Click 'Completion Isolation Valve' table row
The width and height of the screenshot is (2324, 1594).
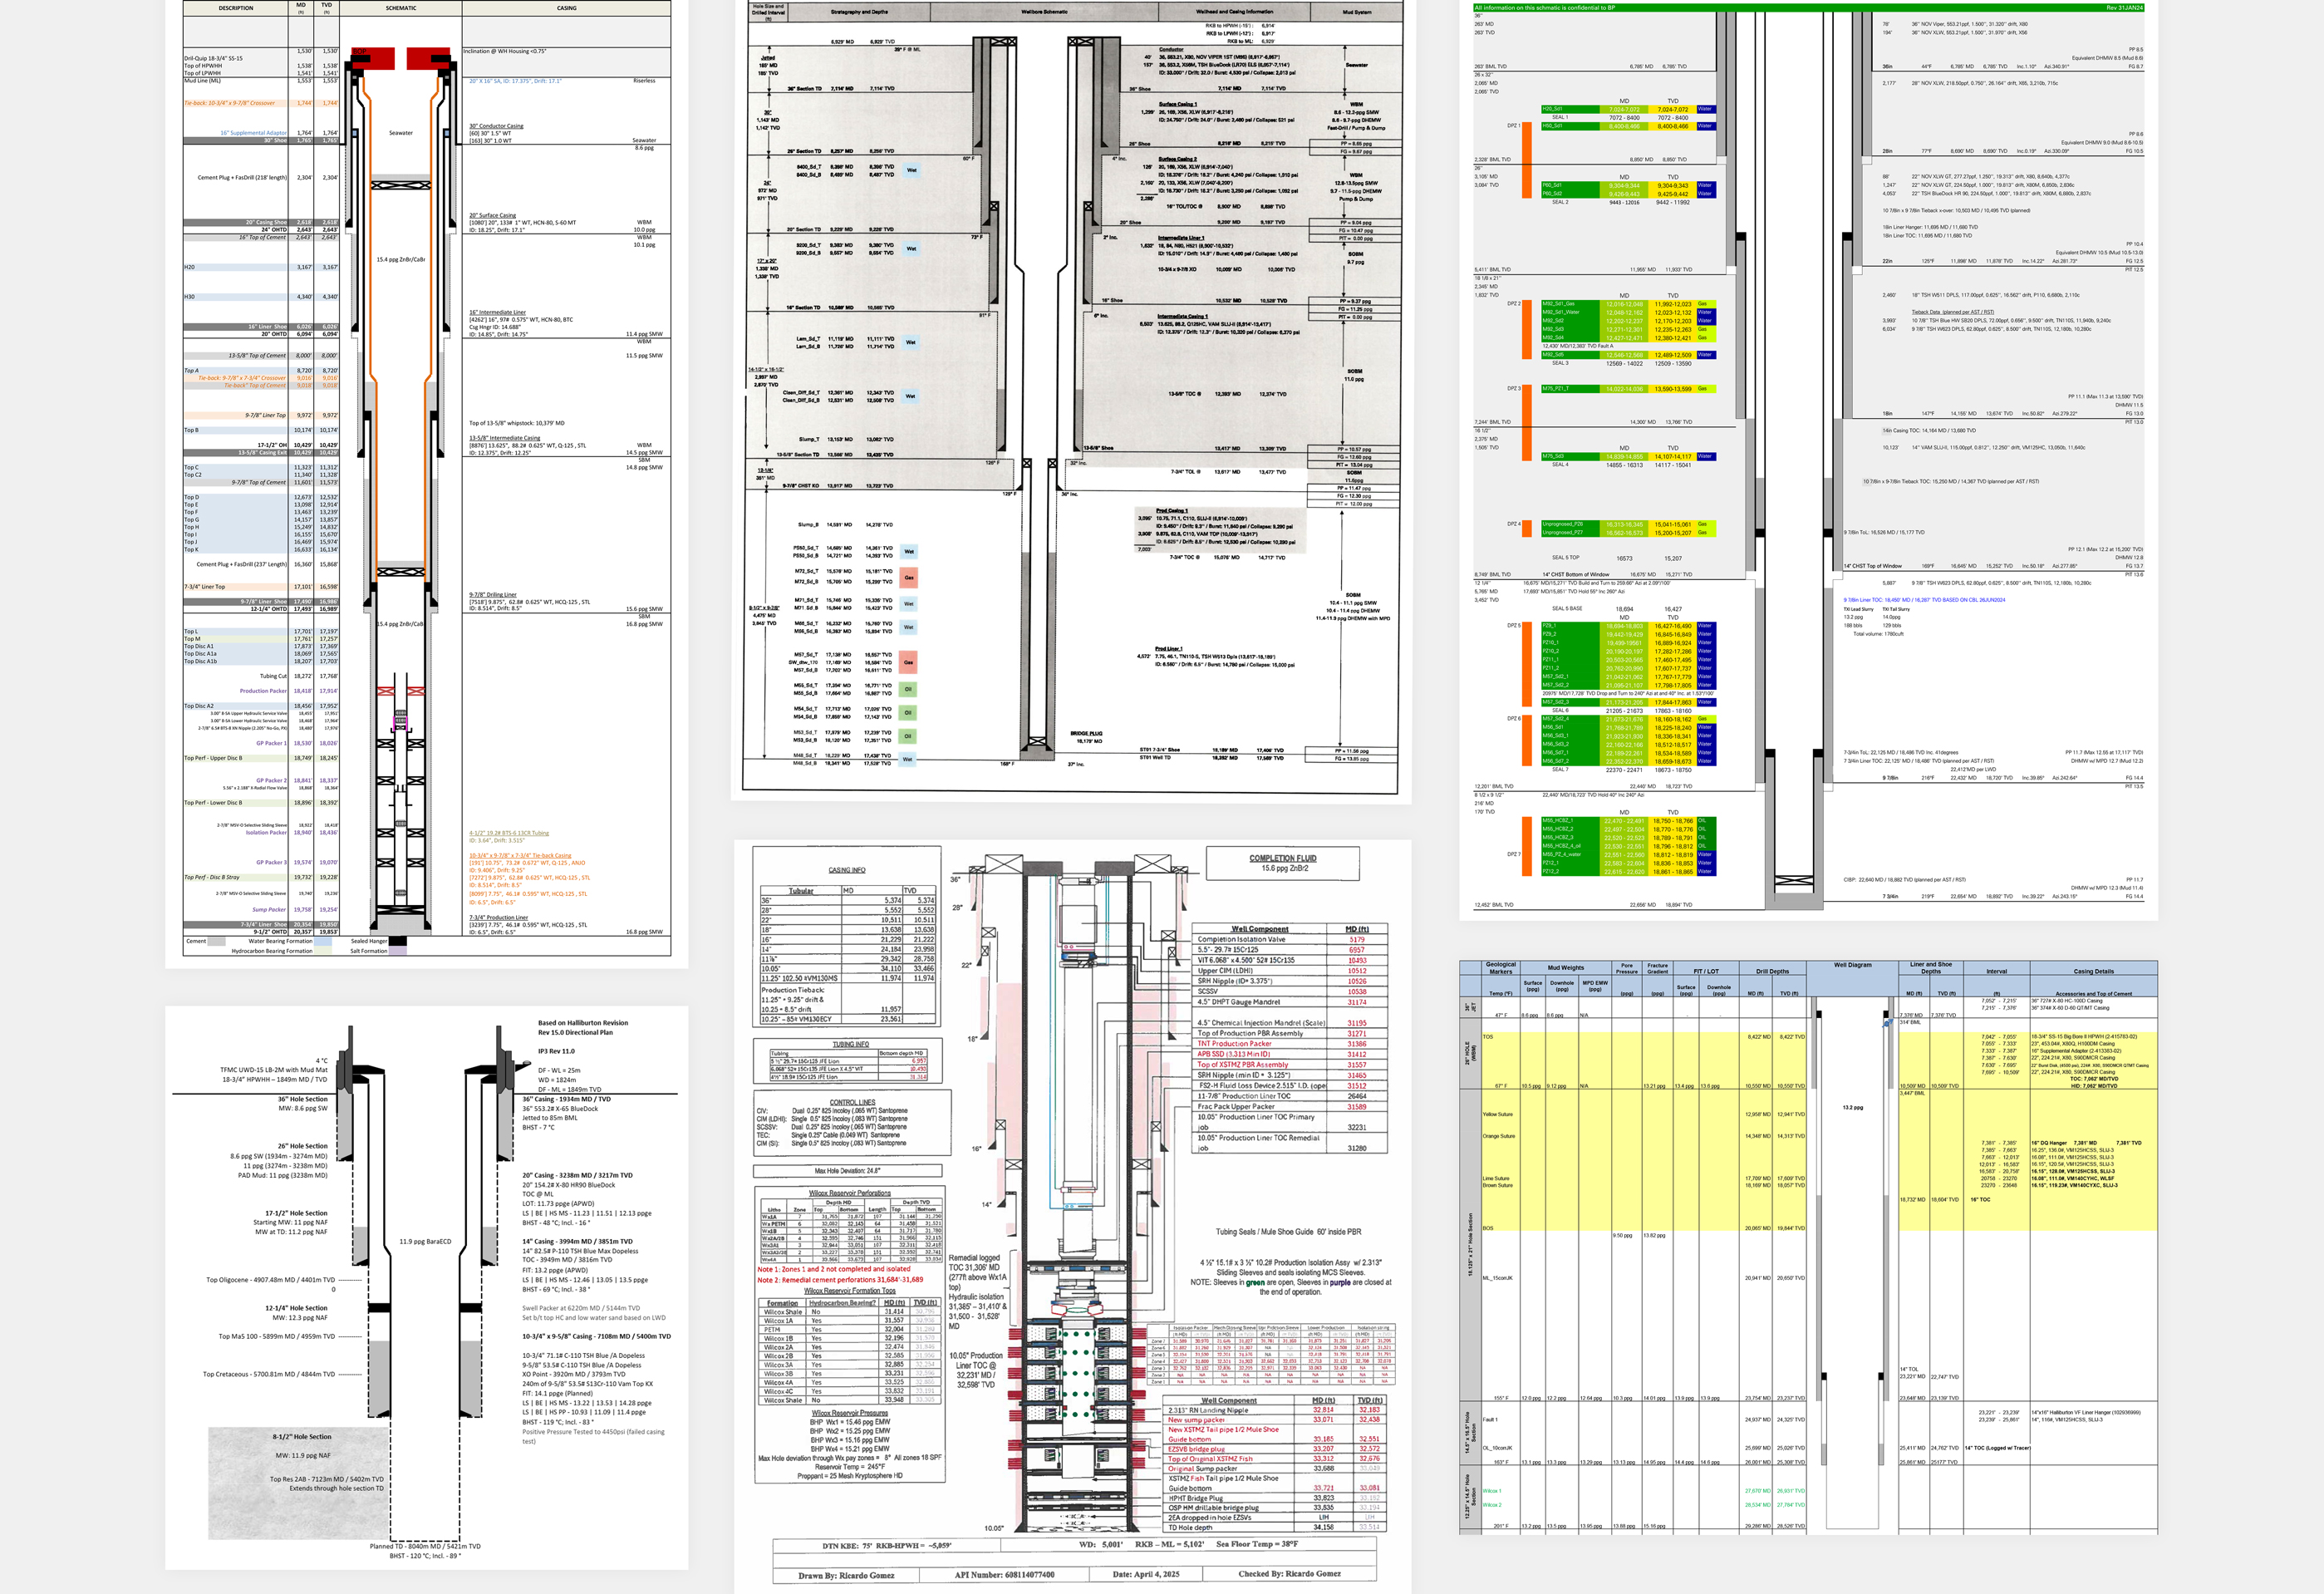pyautogui.click(x=1291, y=939)
